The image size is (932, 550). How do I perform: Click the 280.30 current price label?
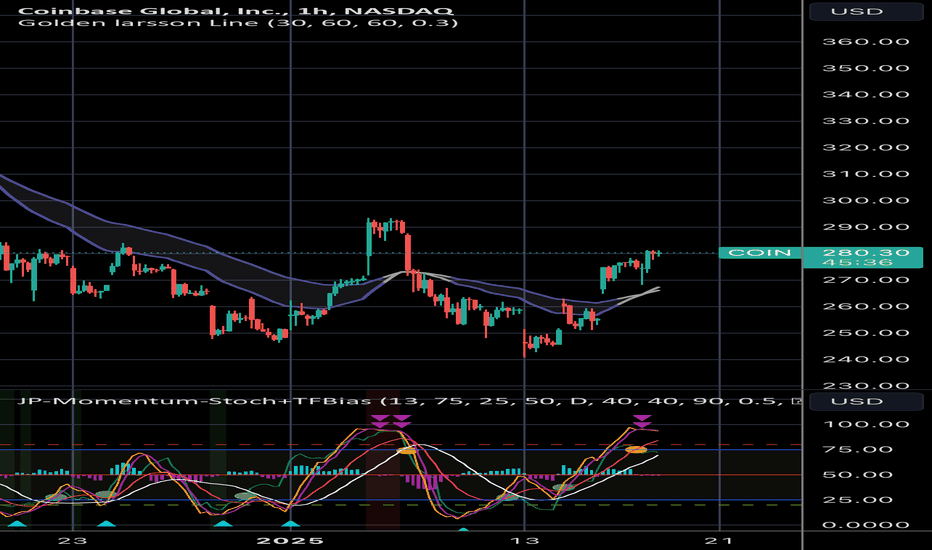point(865,253)
